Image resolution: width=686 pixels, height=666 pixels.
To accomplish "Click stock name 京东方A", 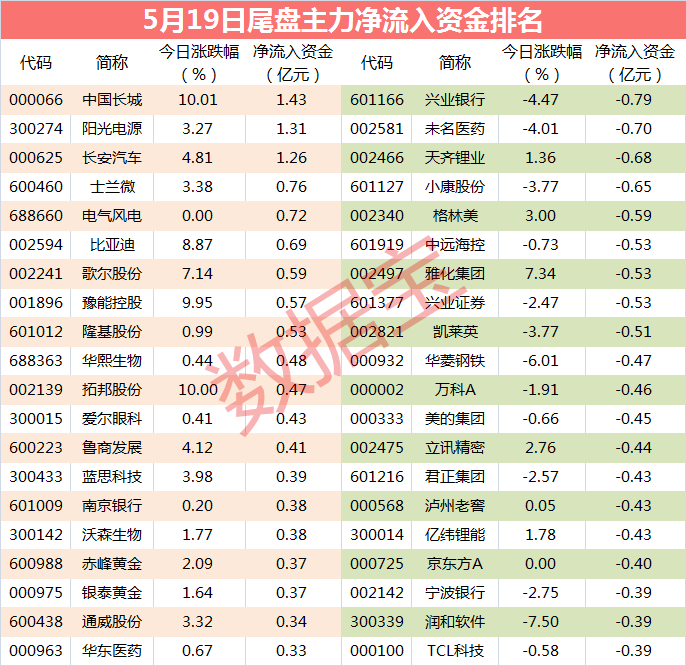I will 455,564.
